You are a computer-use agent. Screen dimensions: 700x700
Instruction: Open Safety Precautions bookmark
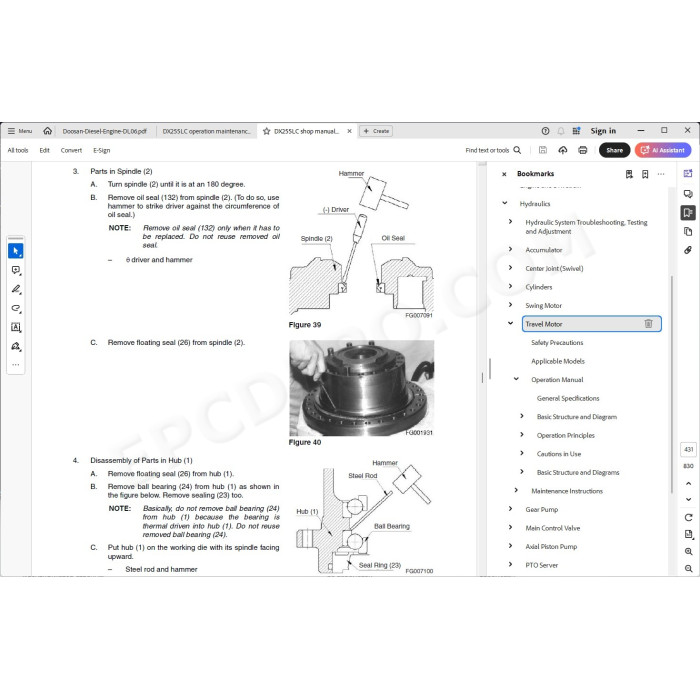point(557,342)
